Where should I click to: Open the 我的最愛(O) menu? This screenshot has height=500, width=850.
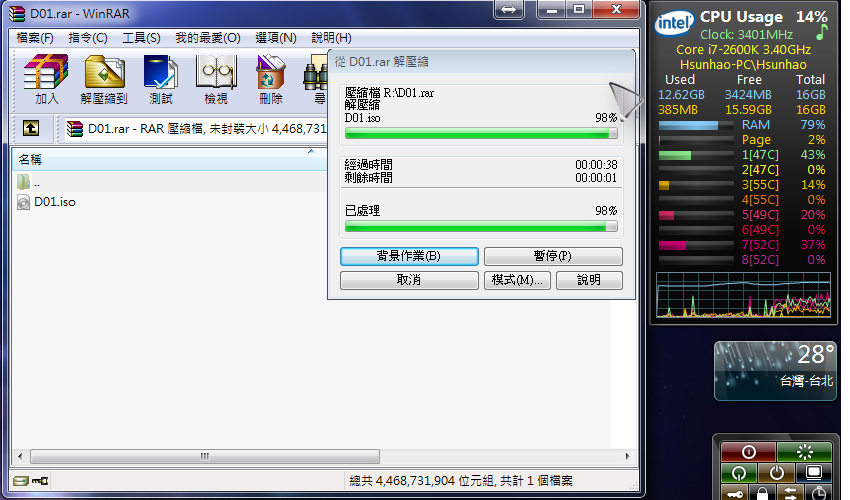(208, 38)
